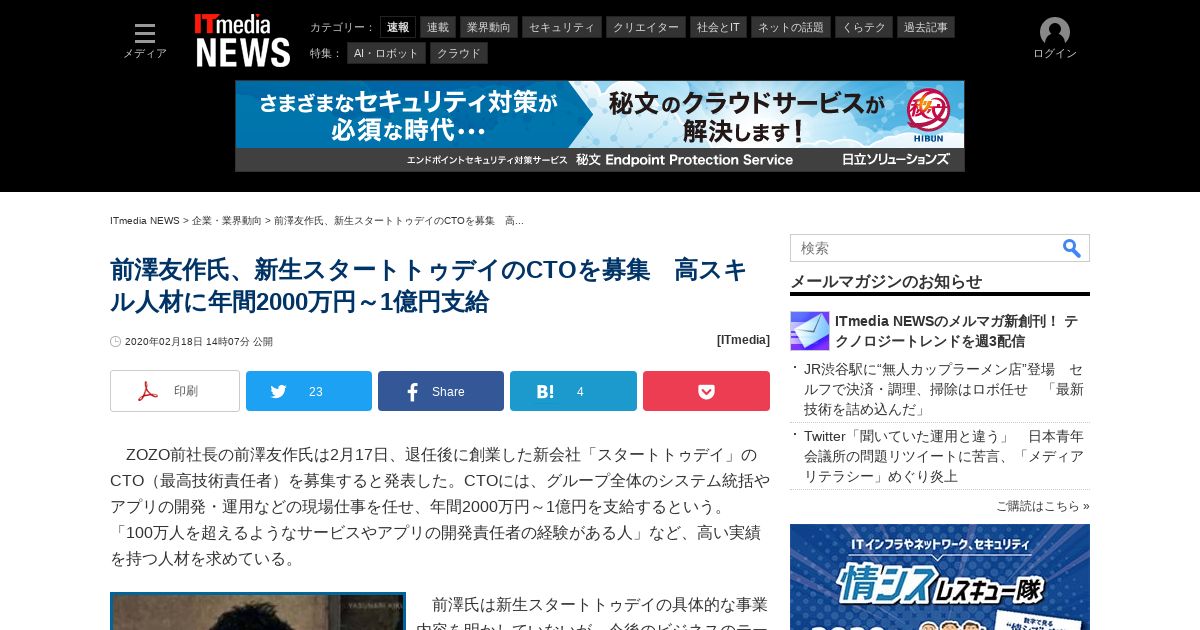The width and height of the screenshot is (1200, 630).
Task: Click the ITmedia NEWS logo
Action: [243, 41]
